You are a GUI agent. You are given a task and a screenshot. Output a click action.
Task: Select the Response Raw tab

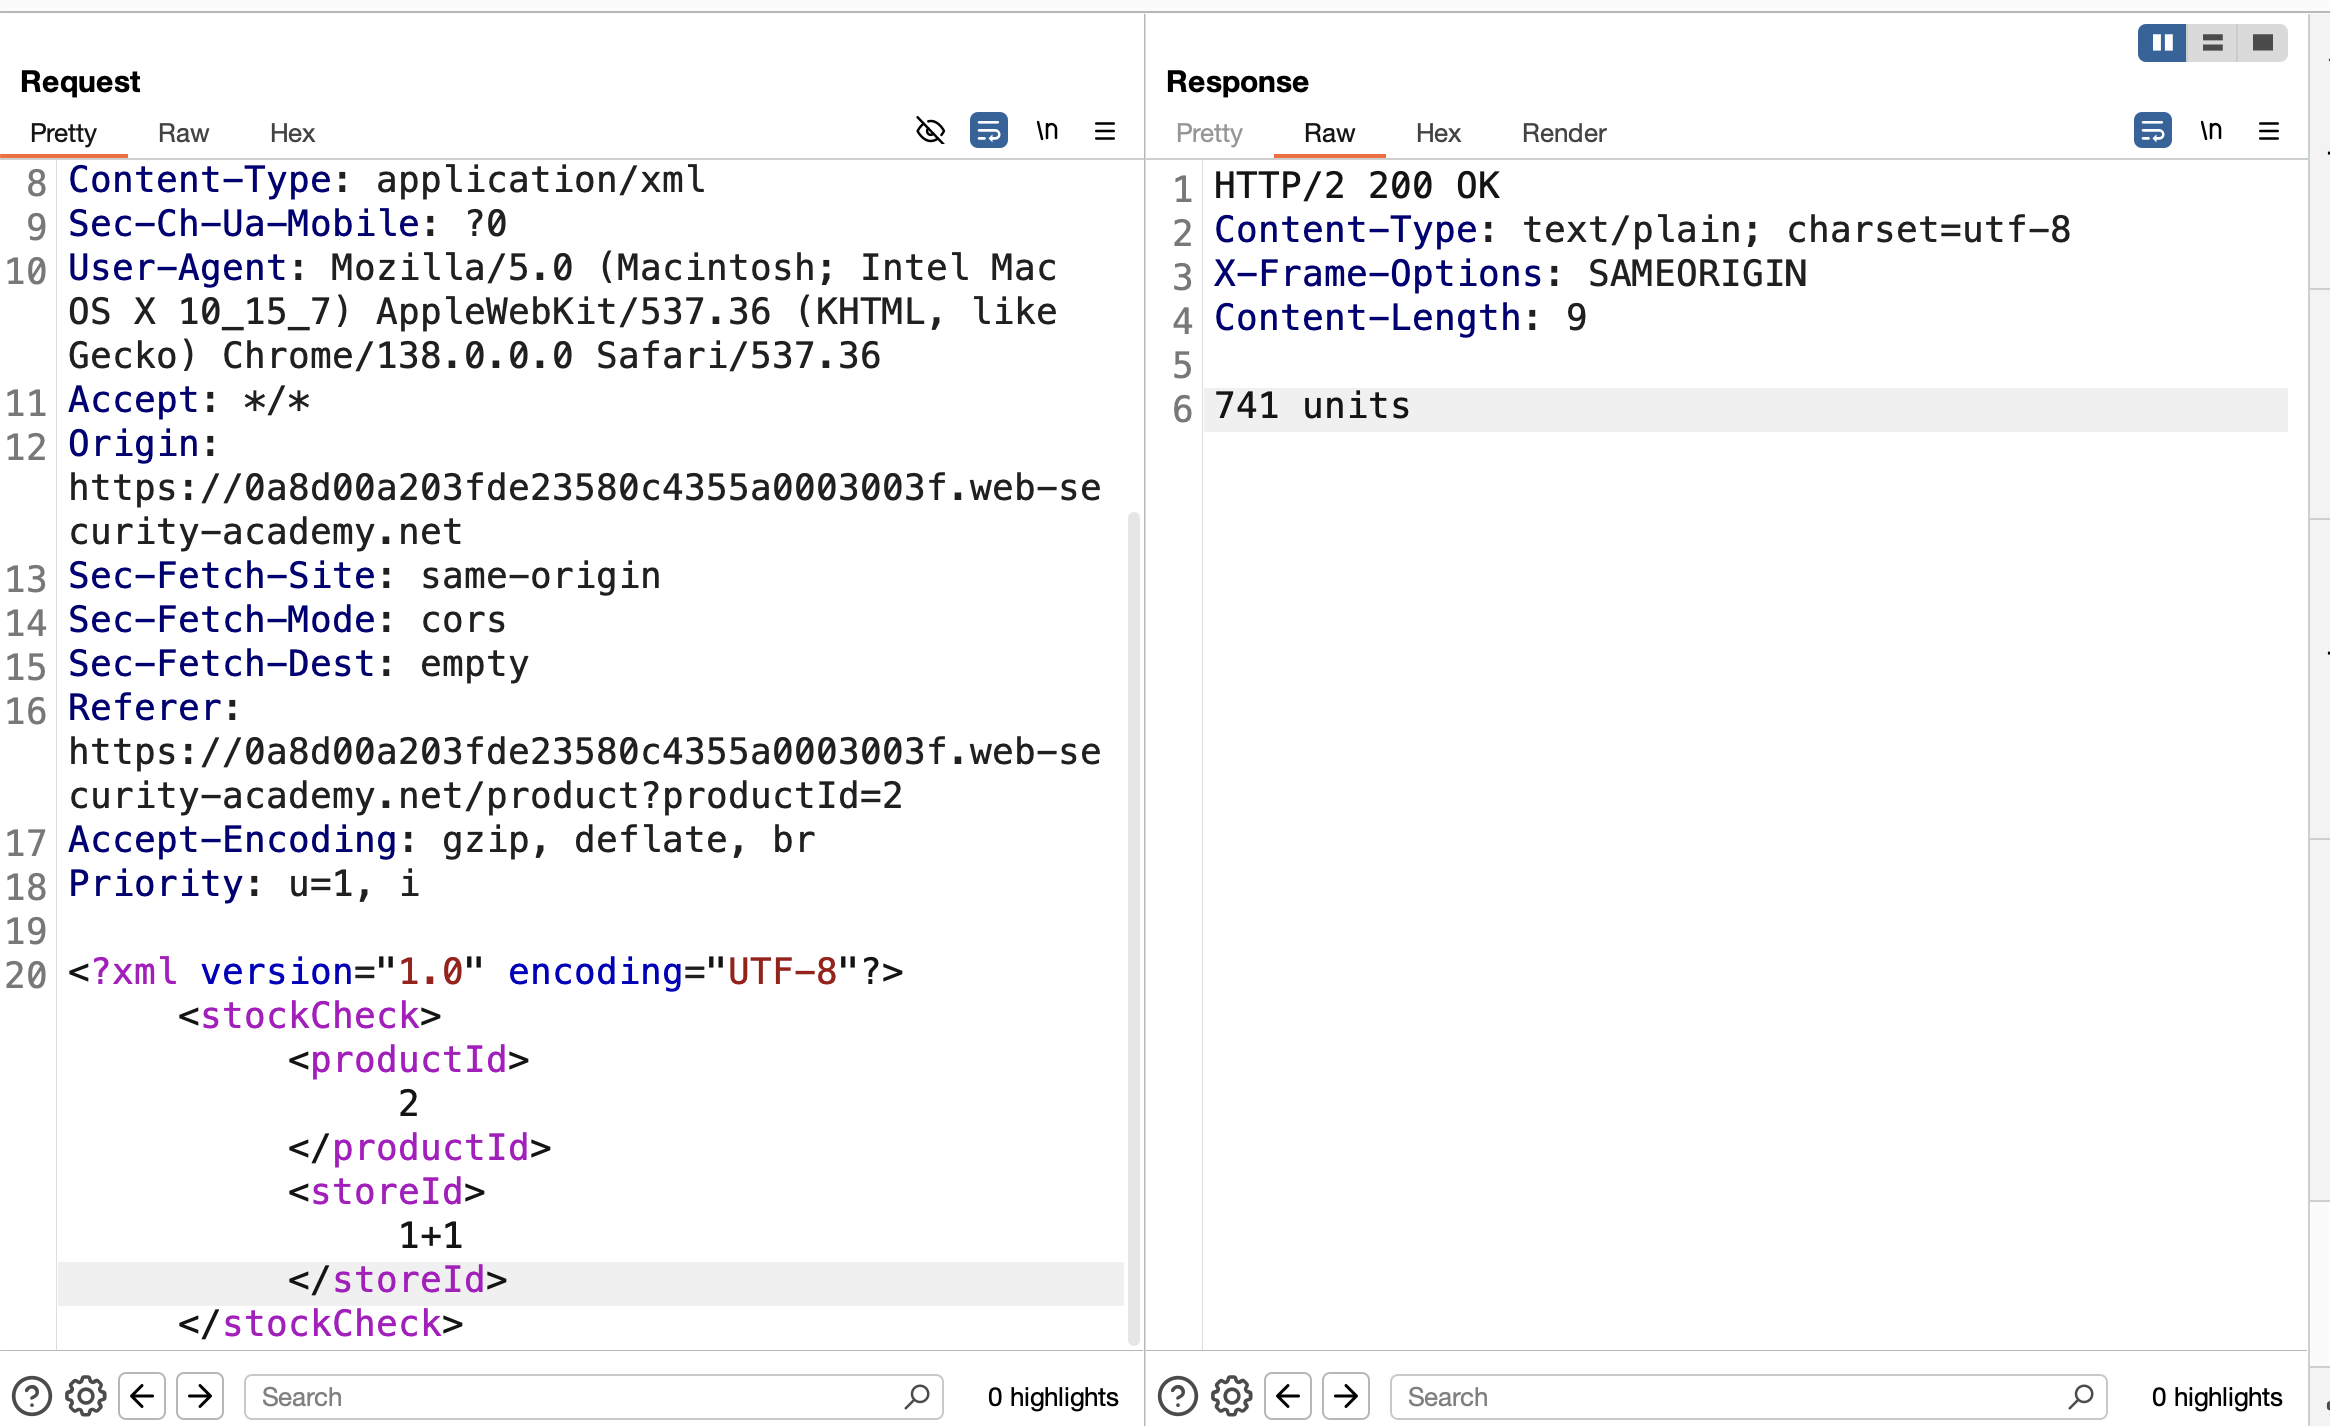1329,133
